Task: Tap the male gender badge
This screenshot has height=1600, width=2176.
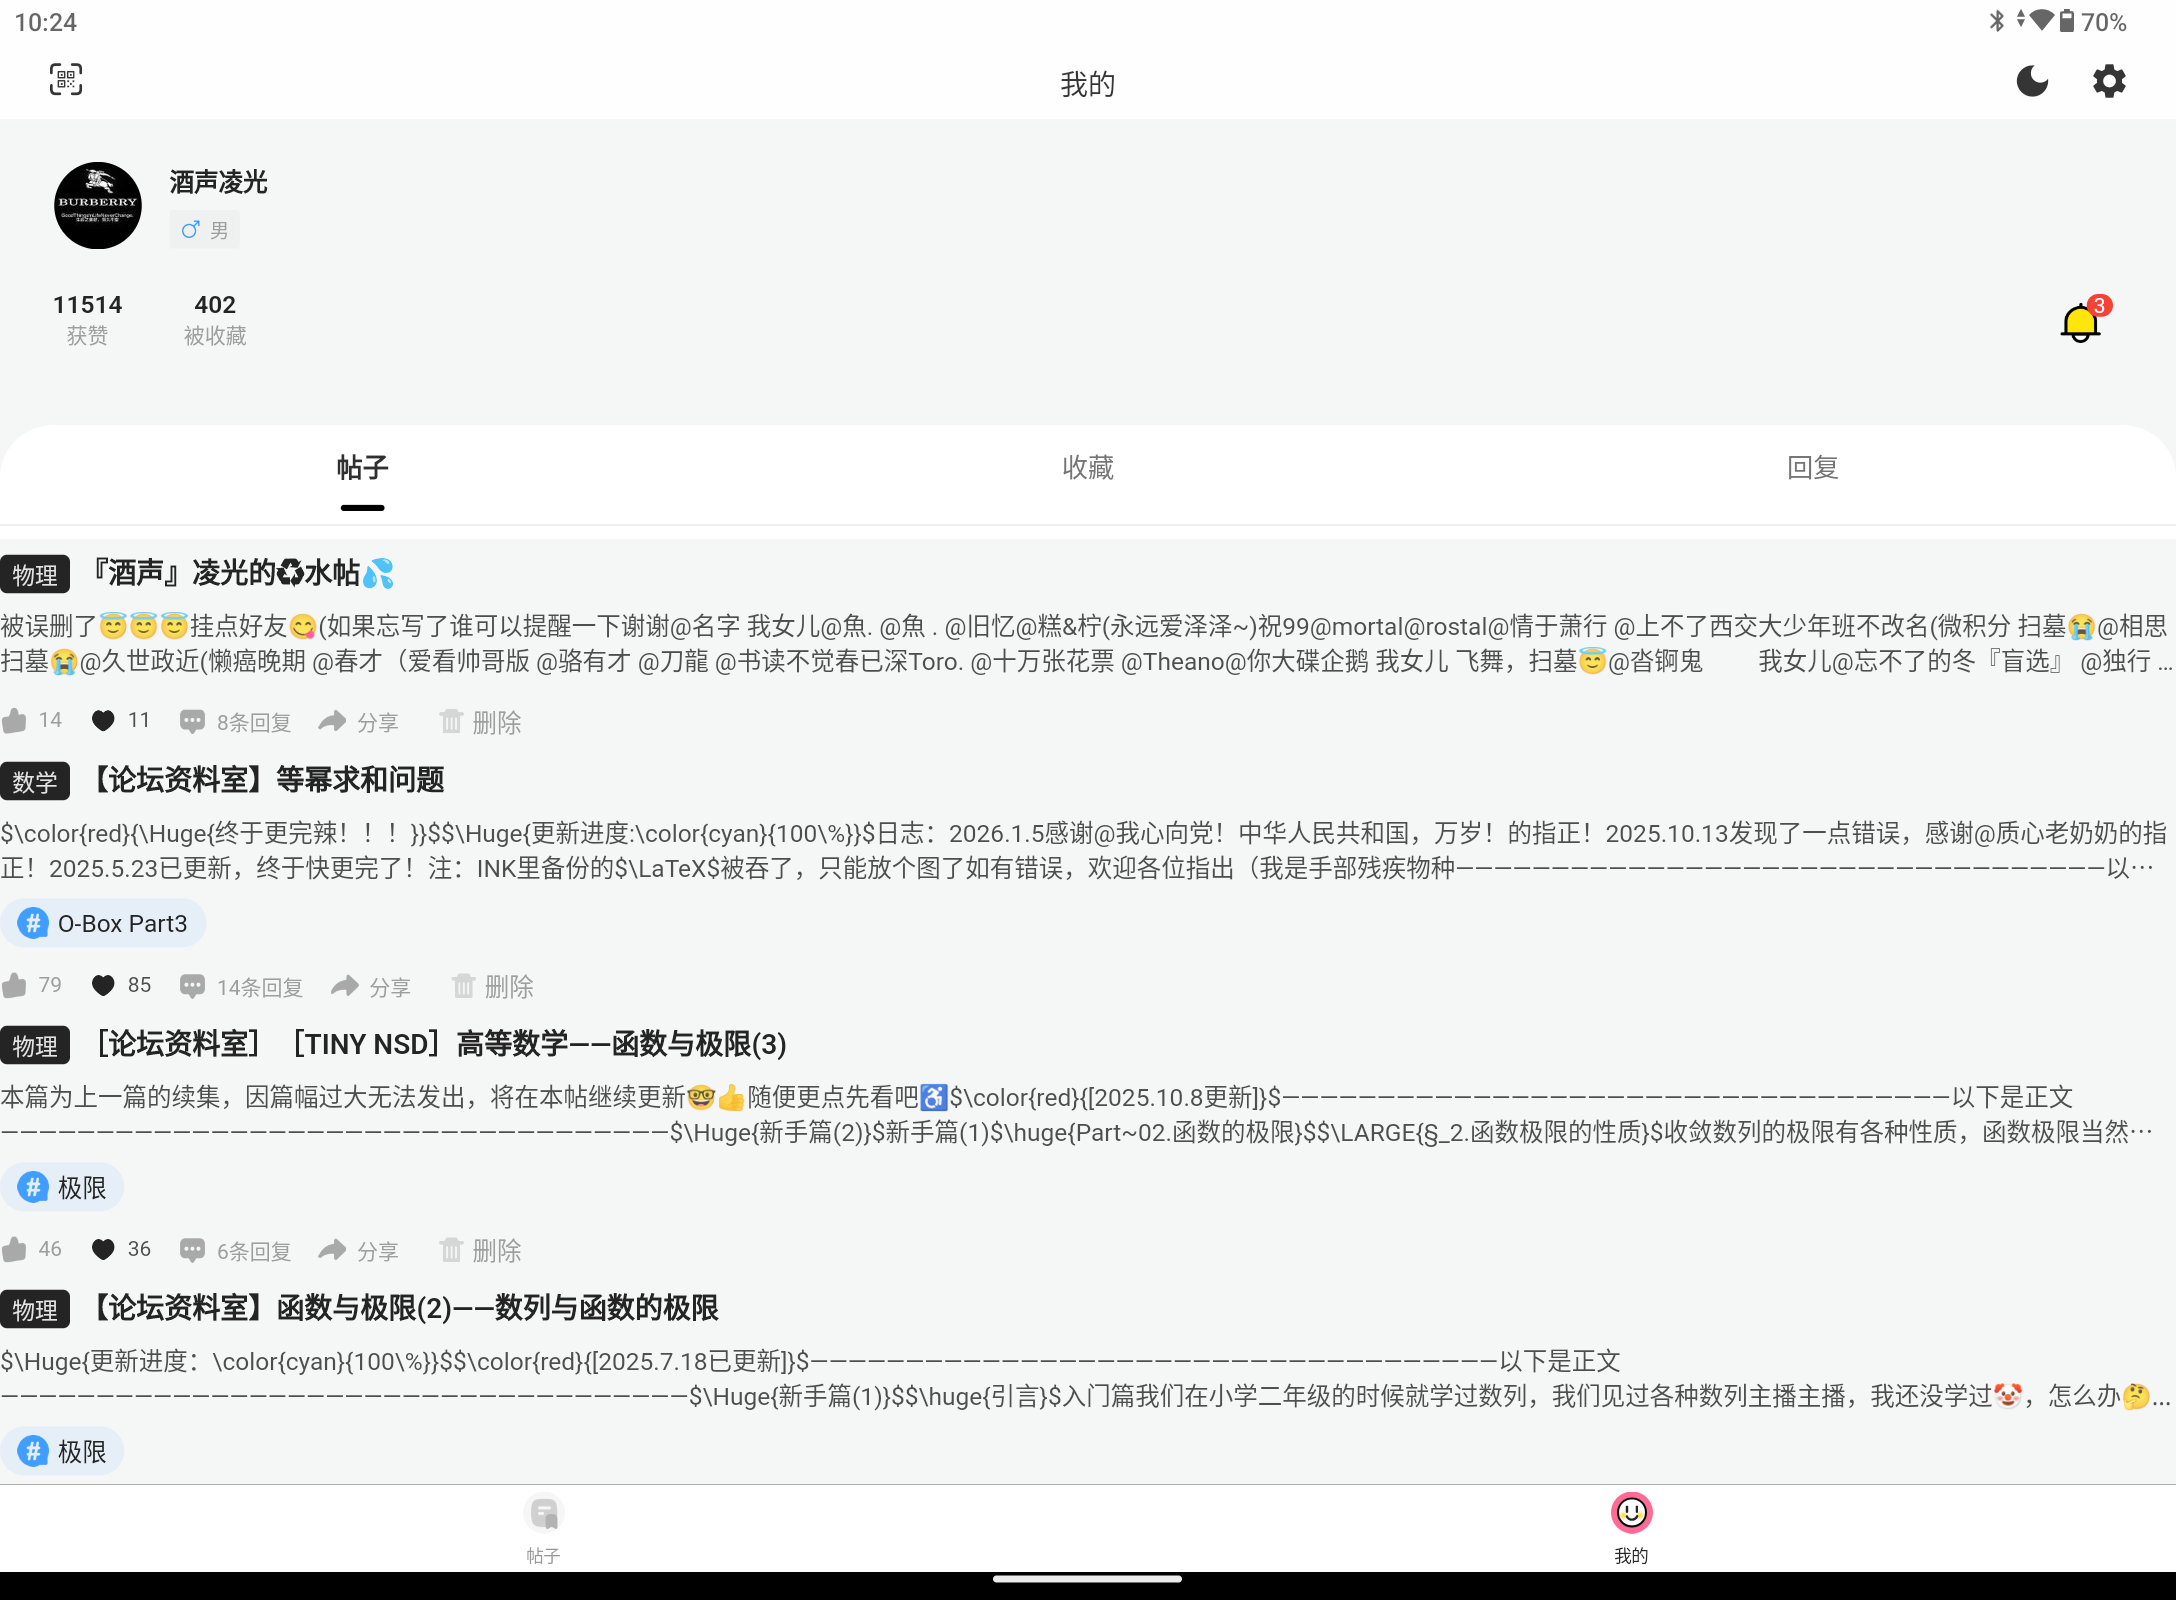Action: pyautogui.click(x=203, y=229)
